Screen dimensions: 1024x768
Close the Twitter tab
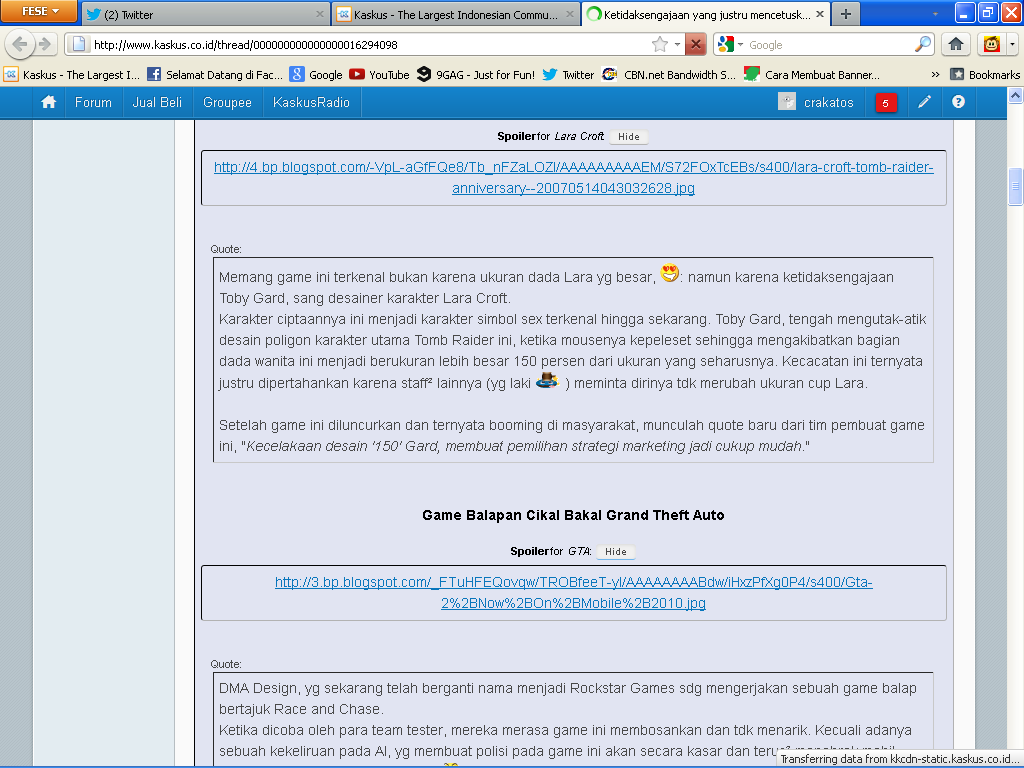[x=319, y=14]
